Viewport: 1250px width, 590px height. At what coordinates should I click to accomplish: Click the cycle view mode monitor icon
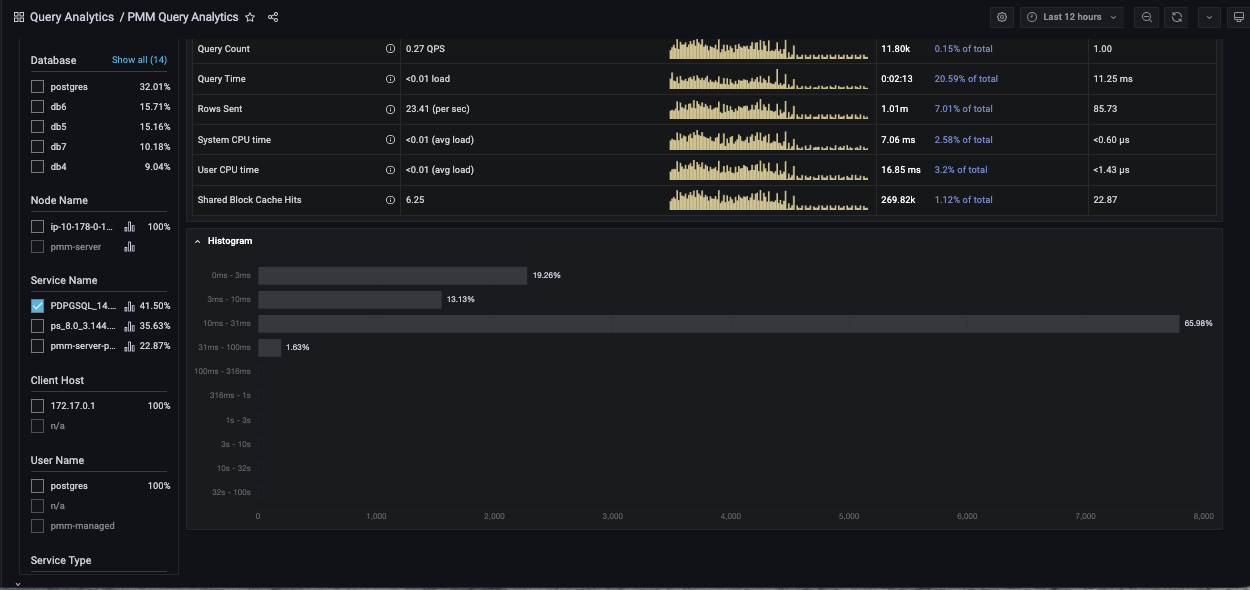(1238, 17)
